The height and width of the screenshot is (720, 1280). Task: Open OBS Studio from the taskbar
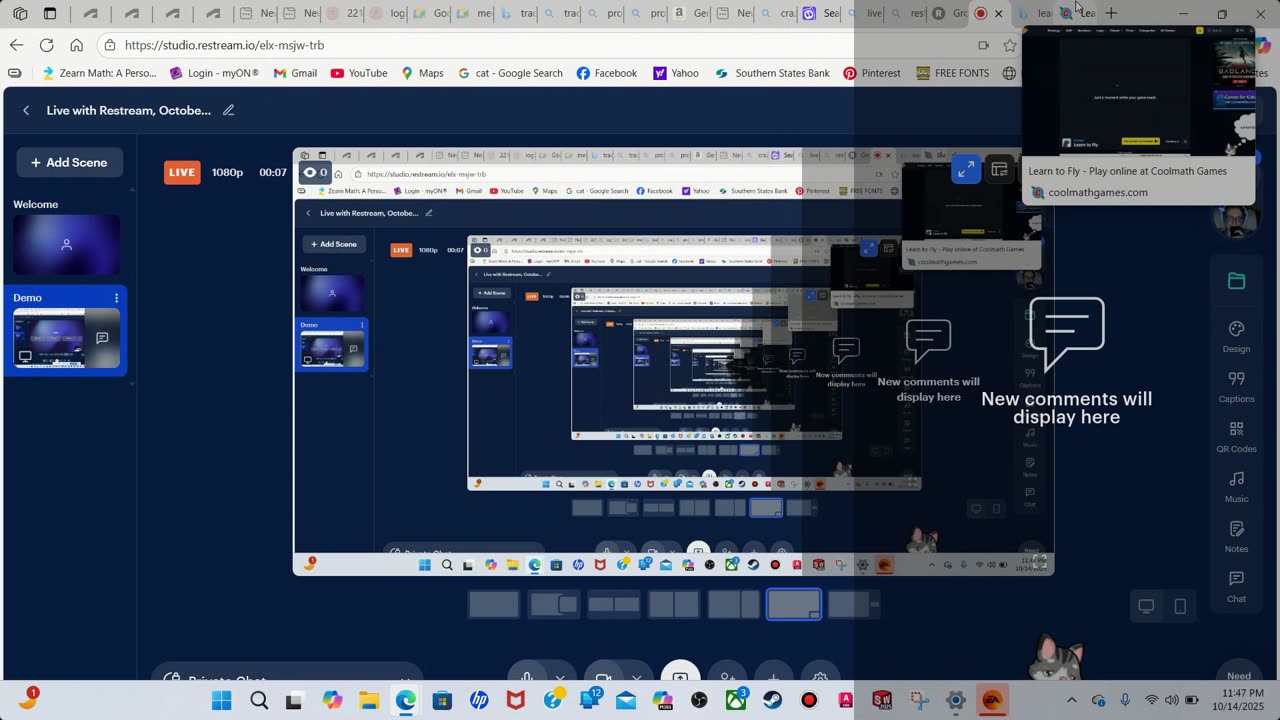coord(699,700)
